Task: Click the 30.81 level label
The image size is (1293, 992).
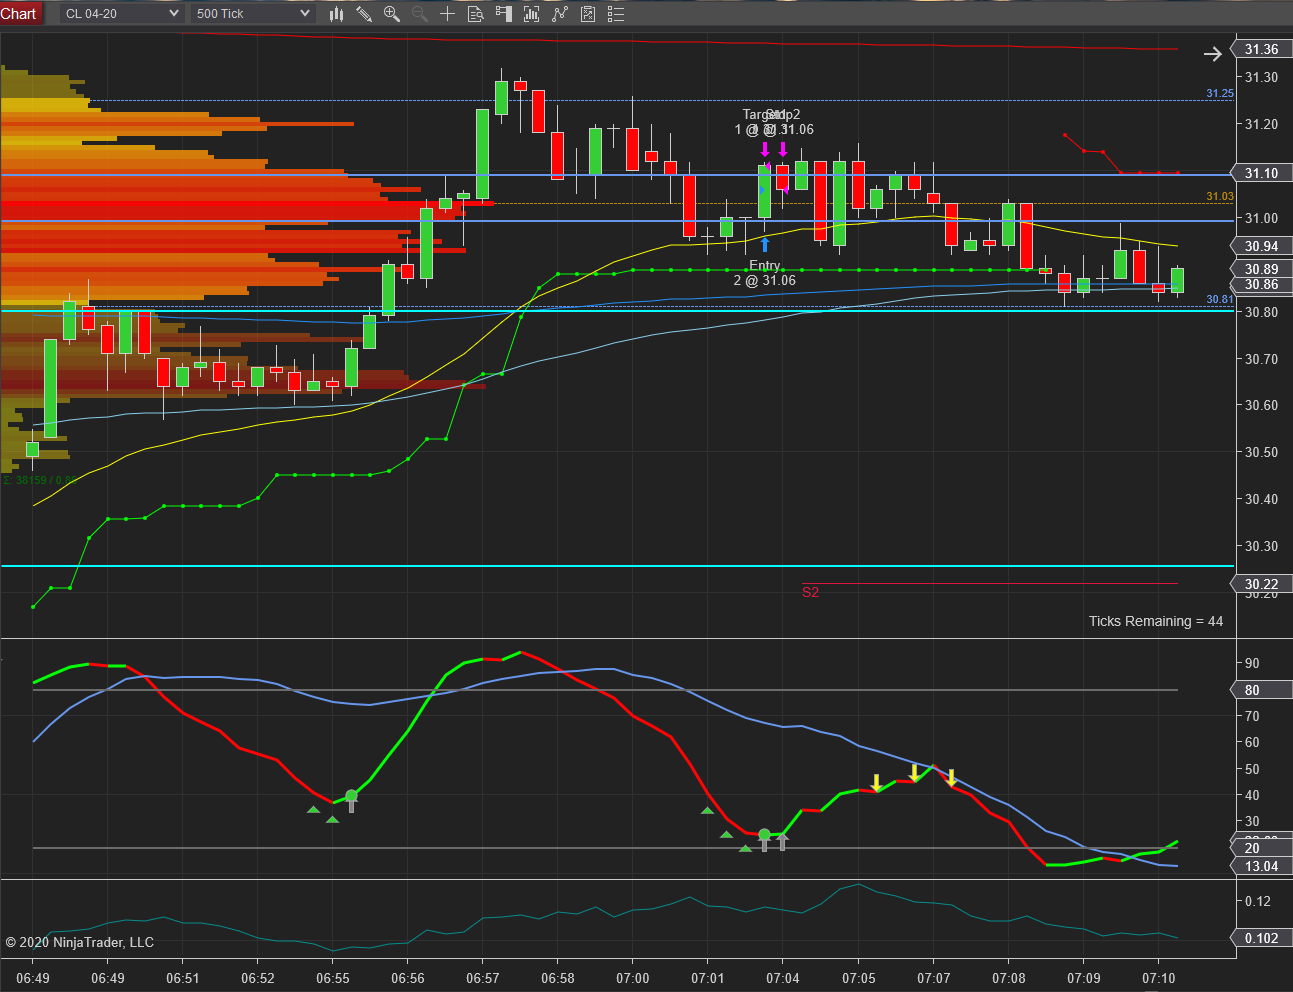Action: [1220, 299]
